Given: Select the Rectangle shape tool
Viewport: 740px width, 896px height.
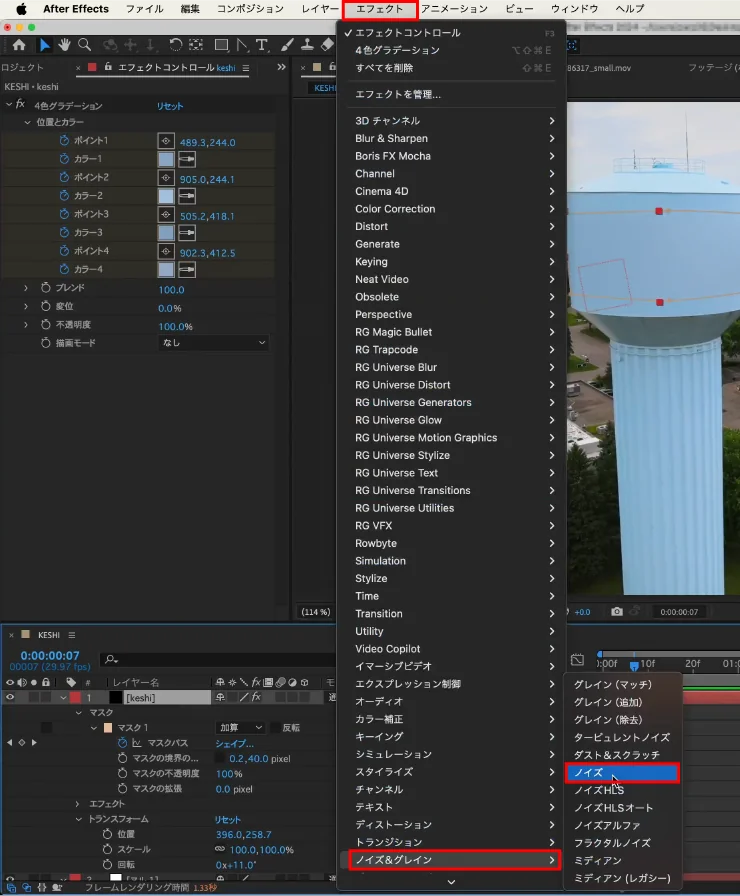Looking at the screenshot, I should [221, 45].
